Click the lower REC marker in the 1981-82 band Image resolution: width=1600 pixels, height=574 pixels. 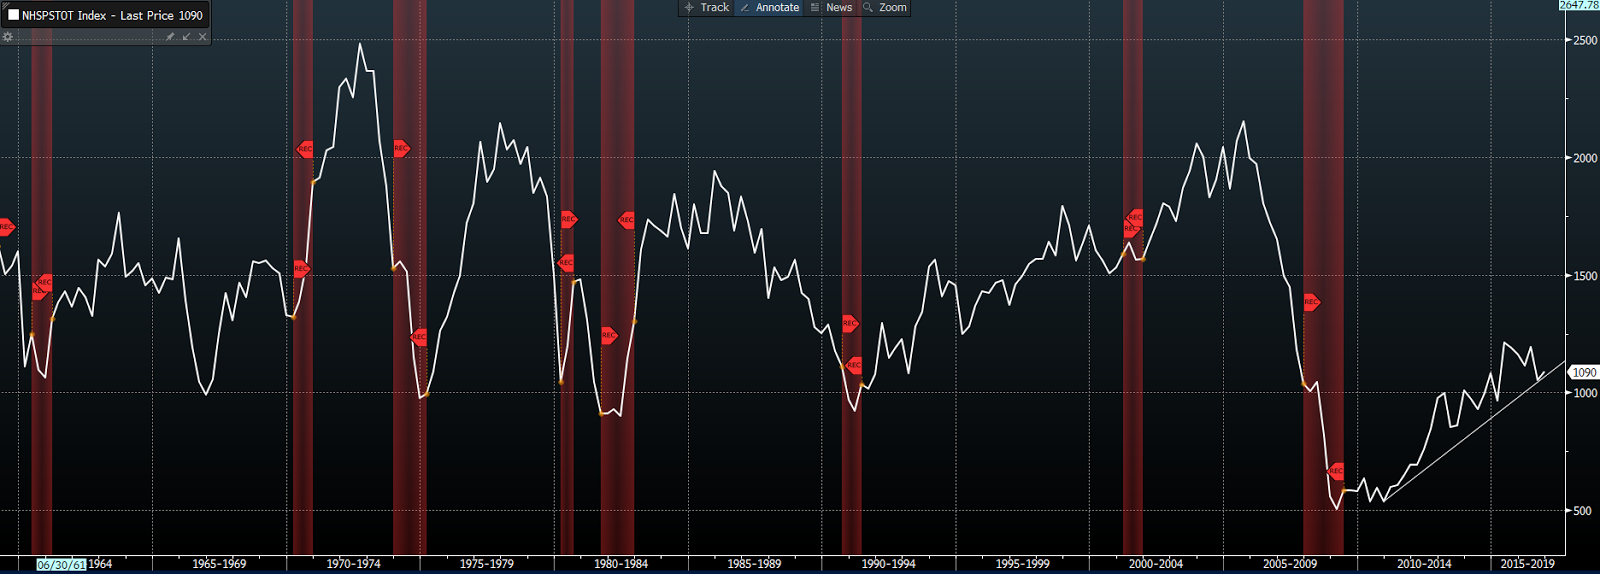tap(609, 335)
